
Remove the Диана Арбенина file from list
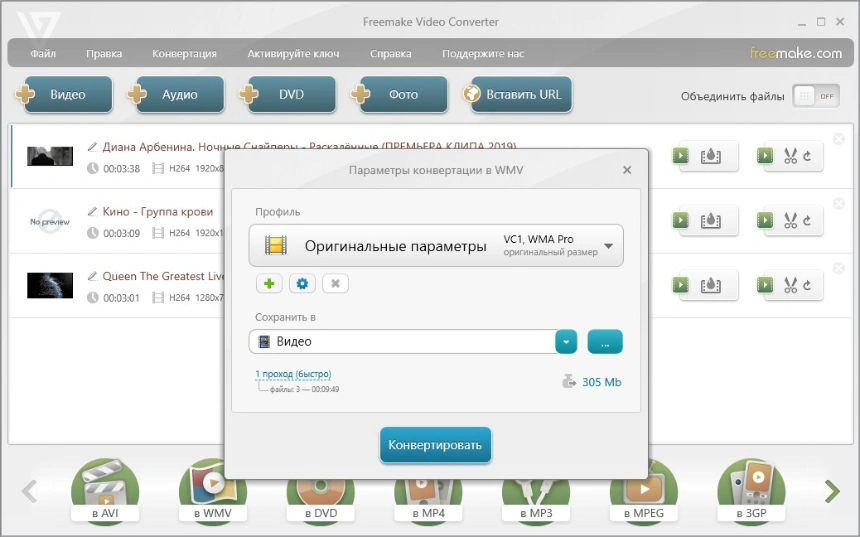[839, 139]
